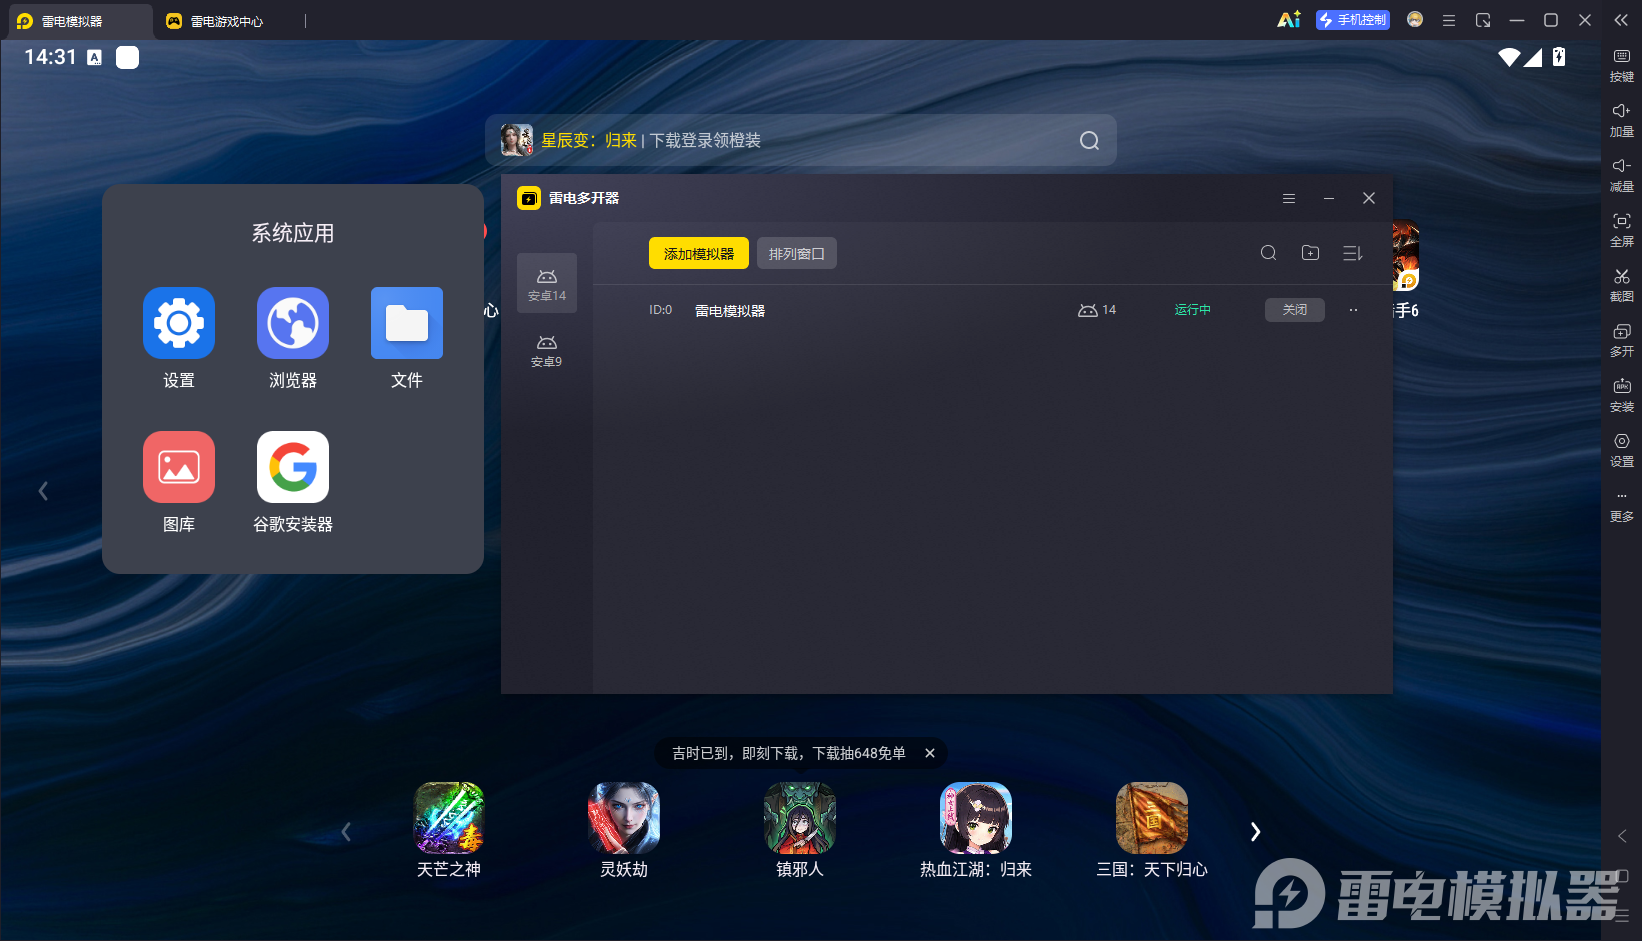This screenshot has height=941, width=1642.
Task: Open the 热血江湖：归来 game
Action: (976, 831)
